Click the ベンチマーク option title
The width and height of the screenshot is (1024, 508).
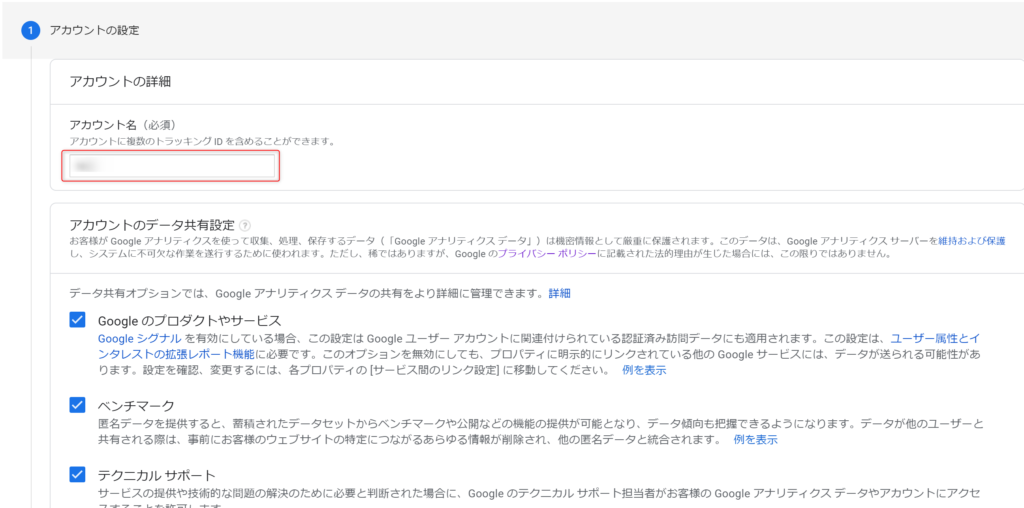[136, 406]
